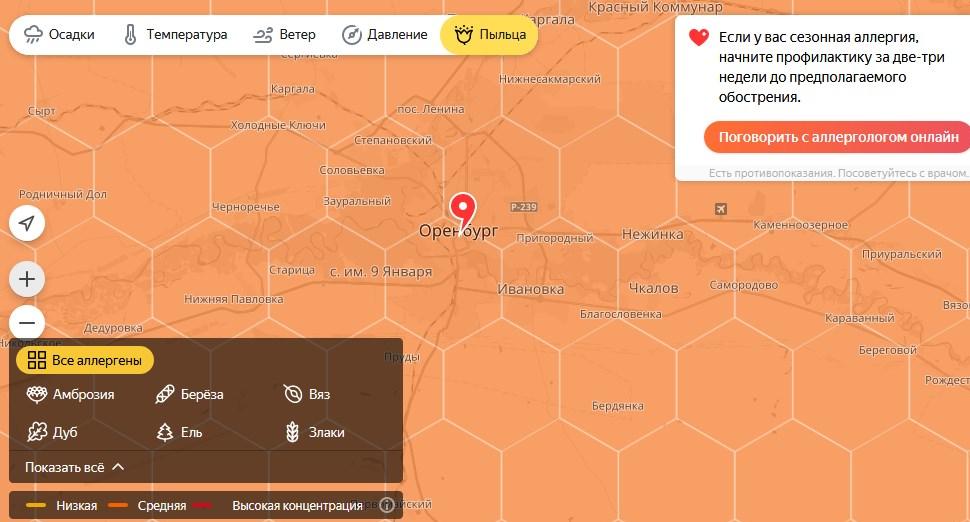
Task: Click the info icon in legend
Action: pos(387,505)
